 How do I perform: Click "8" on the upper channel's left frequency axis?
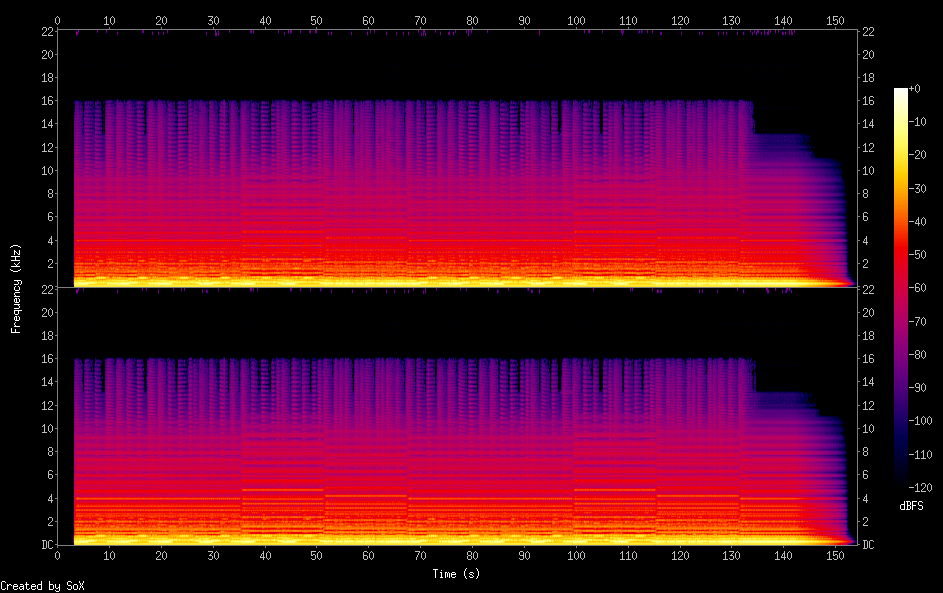51,194
